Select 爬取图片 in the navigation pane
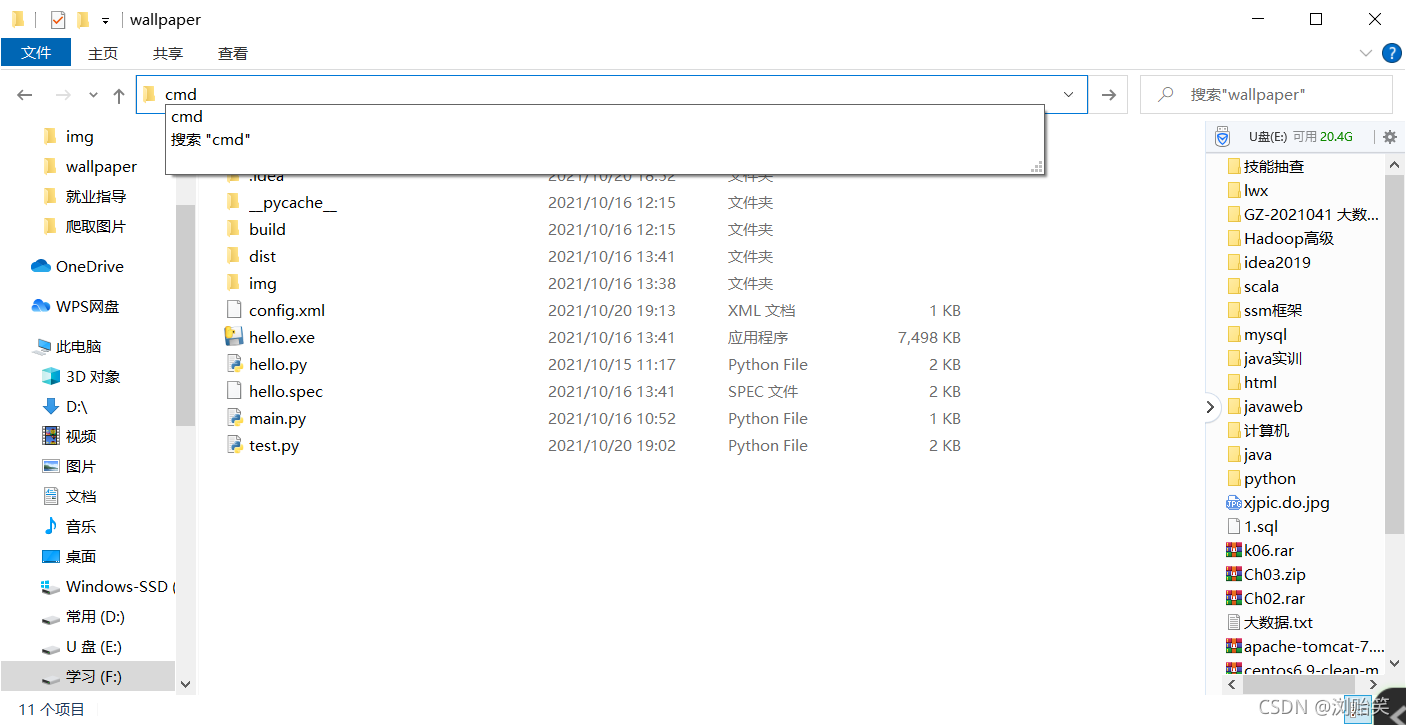Screen dimensions: 1406x725 96,226
